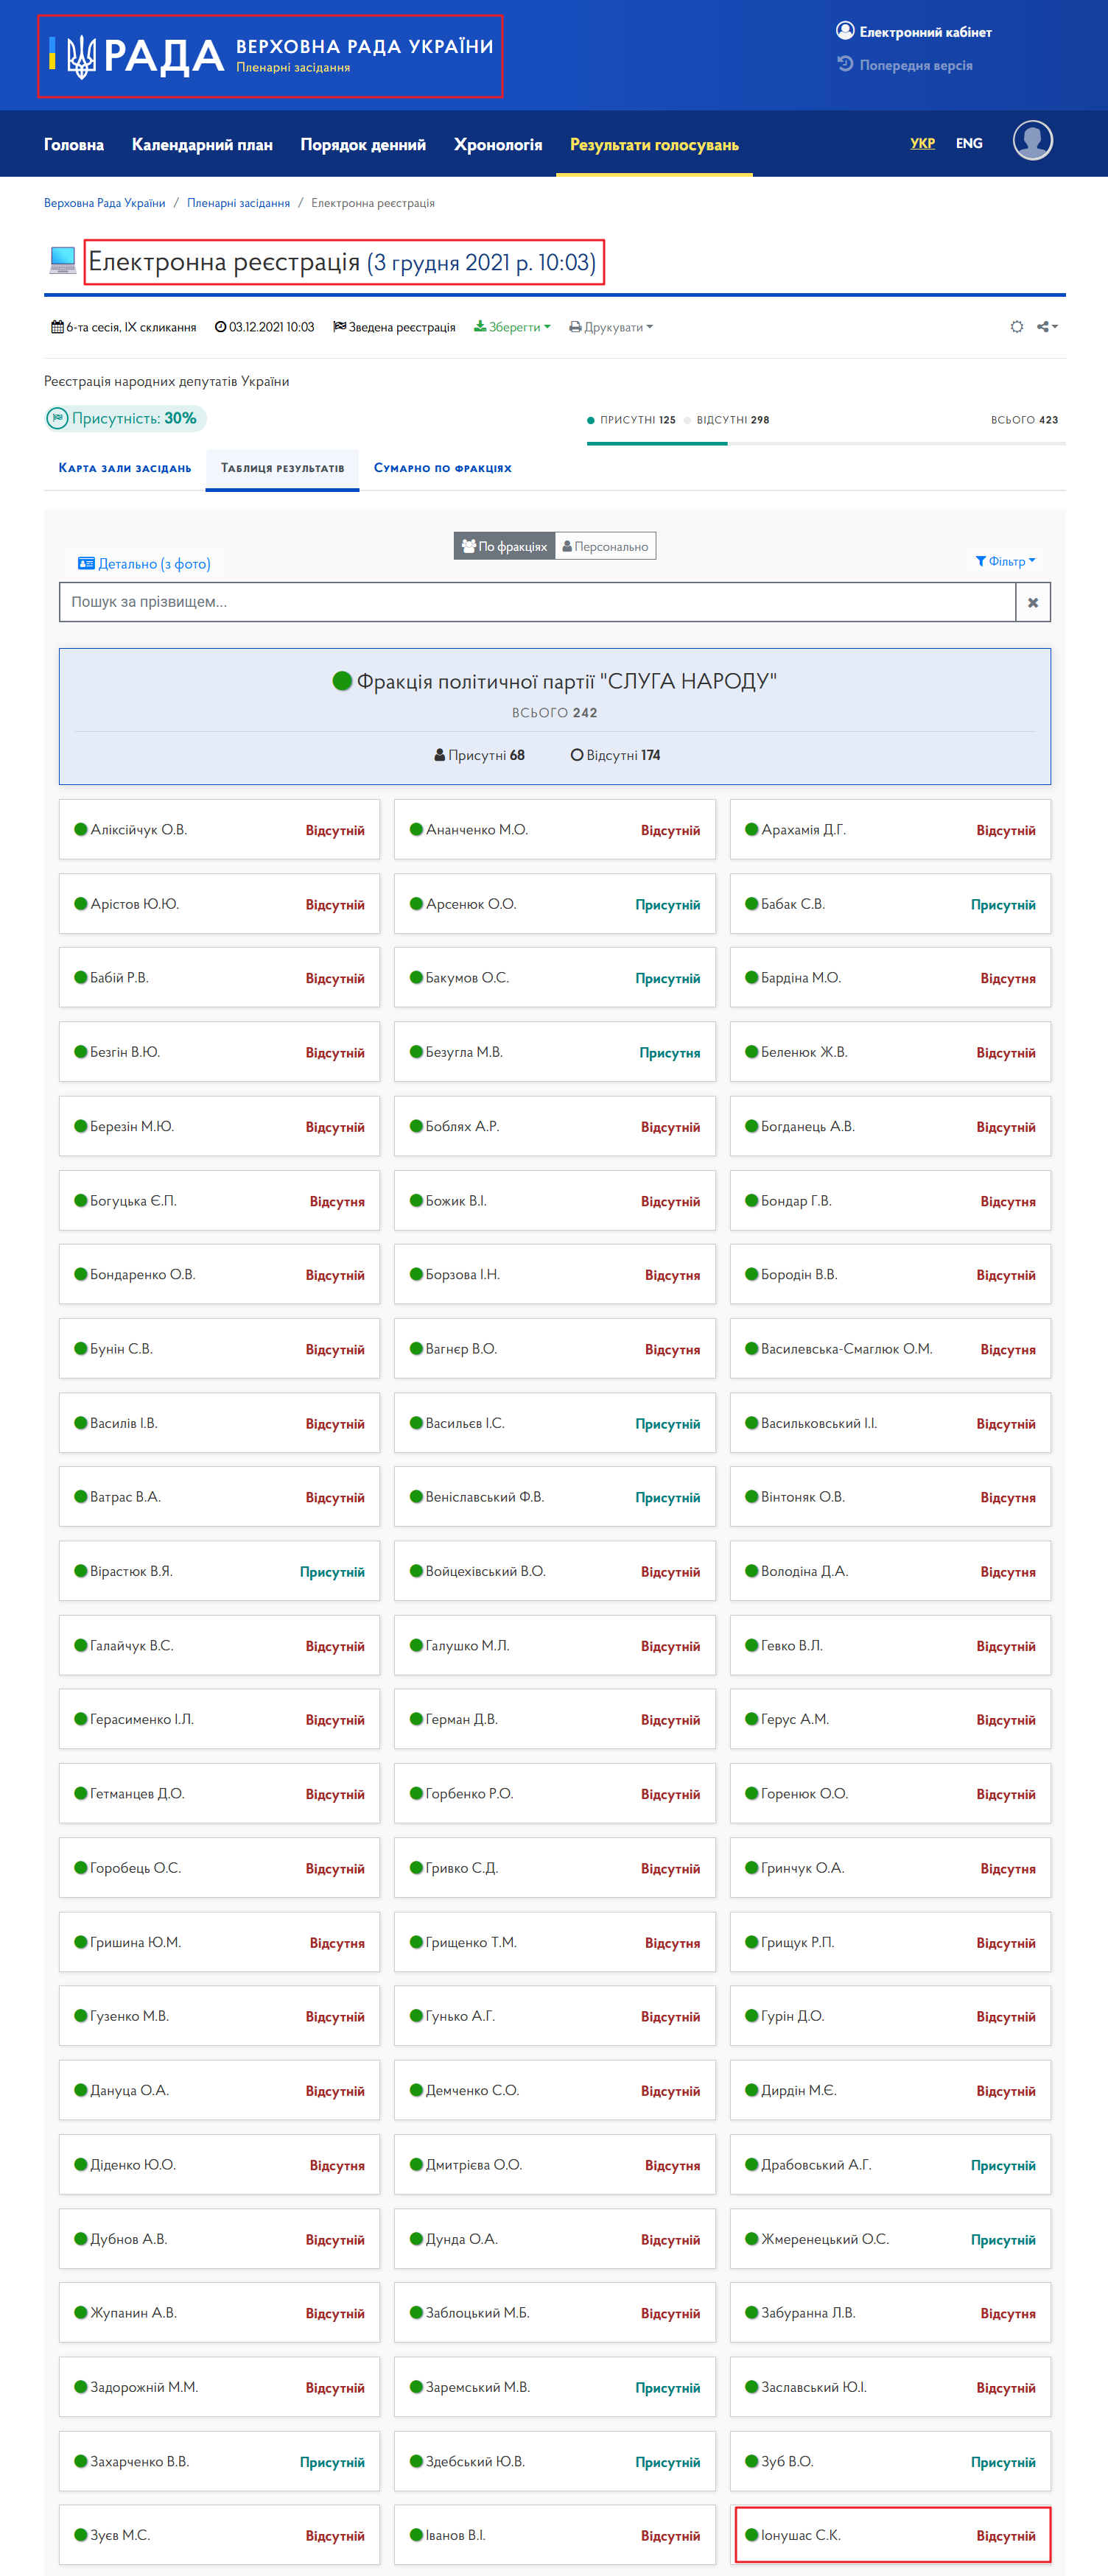Go to Хронологія menu item
The image size is (1108, 2576).
(x=498, y=145)
